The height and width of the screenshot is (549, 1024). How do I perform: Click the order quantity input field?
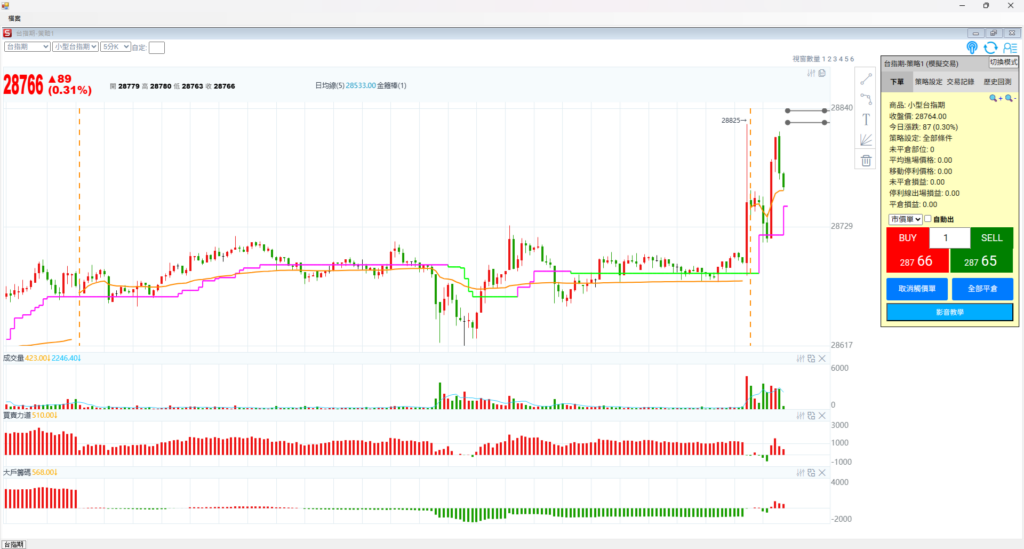[949, 238]
